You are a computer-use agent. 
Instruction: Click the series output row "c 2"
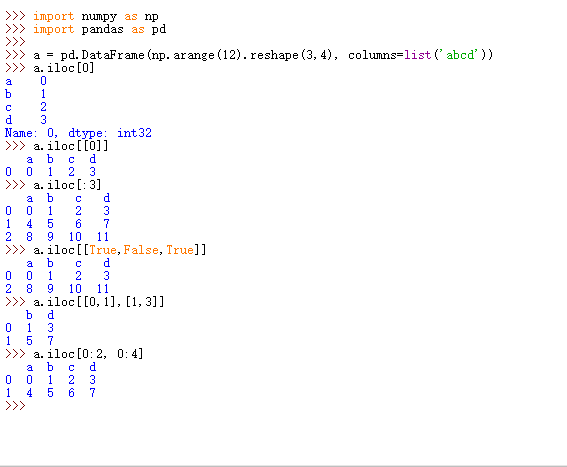point(26,107)
